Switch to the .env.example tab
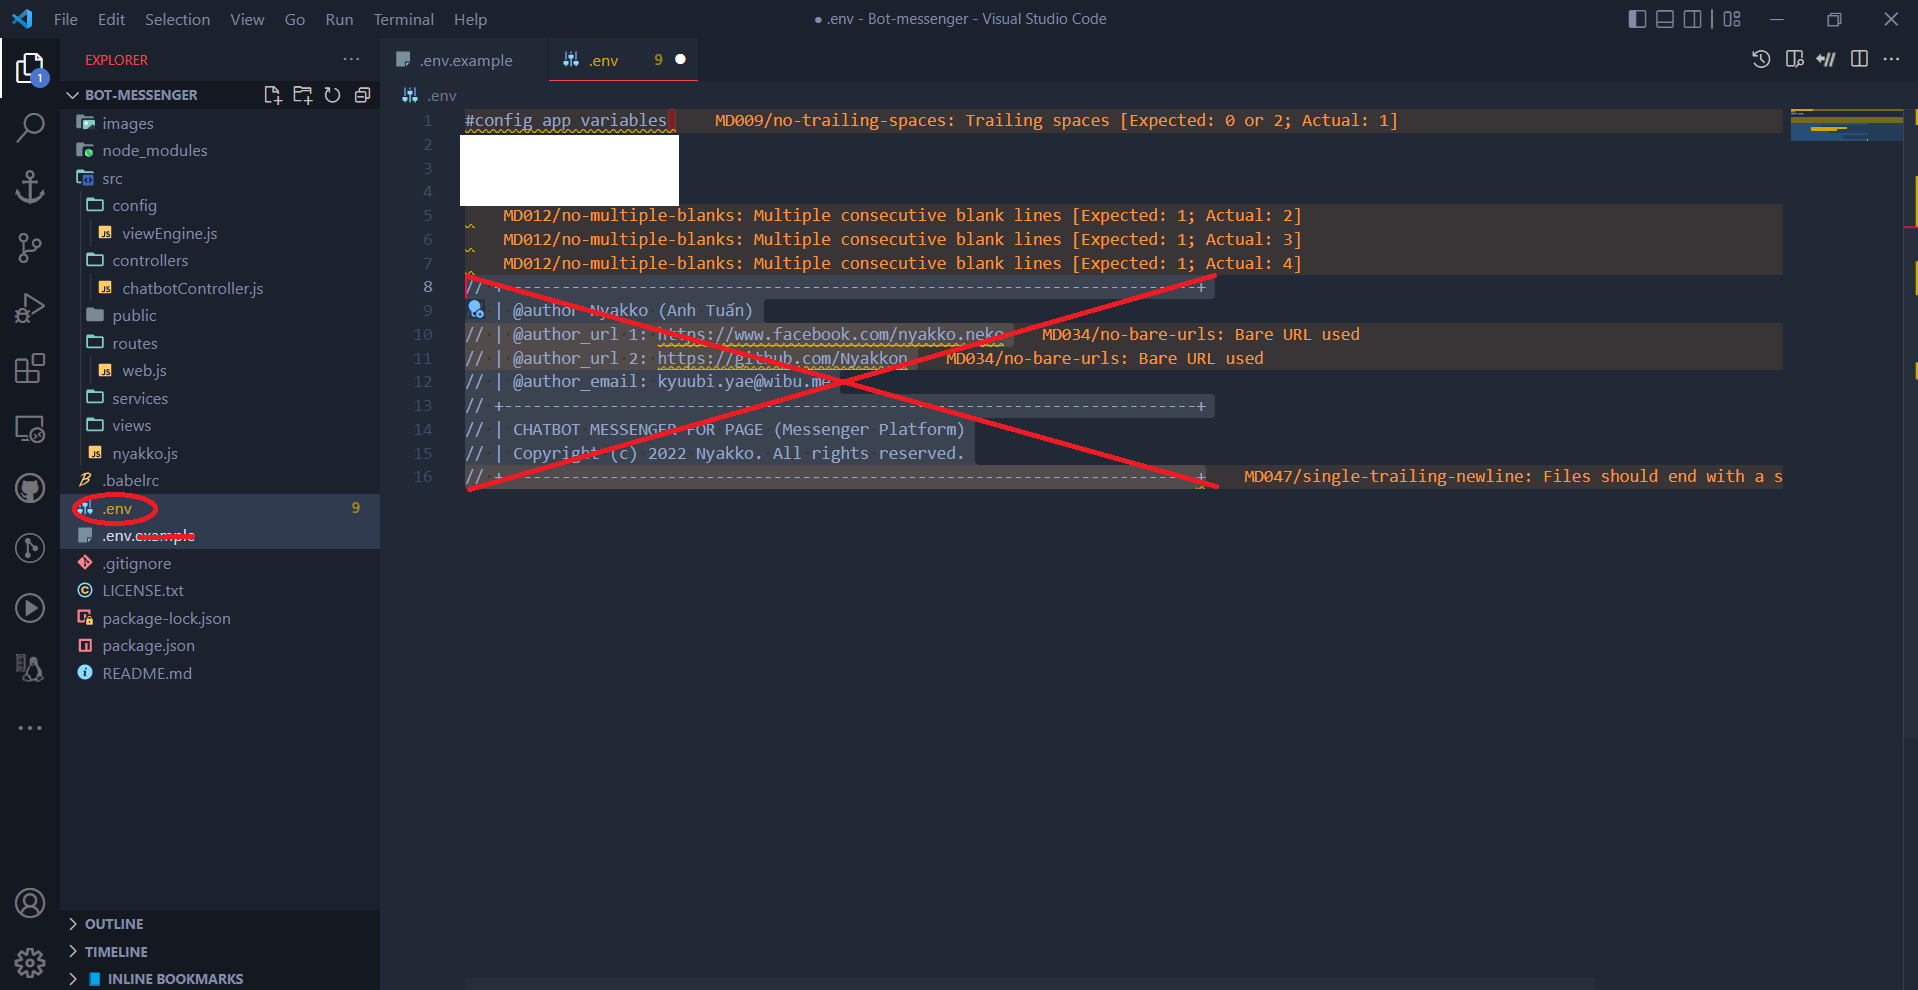The height and width of the screenshot is (990, 1918). pyautogui.click(x=465, y=60)
